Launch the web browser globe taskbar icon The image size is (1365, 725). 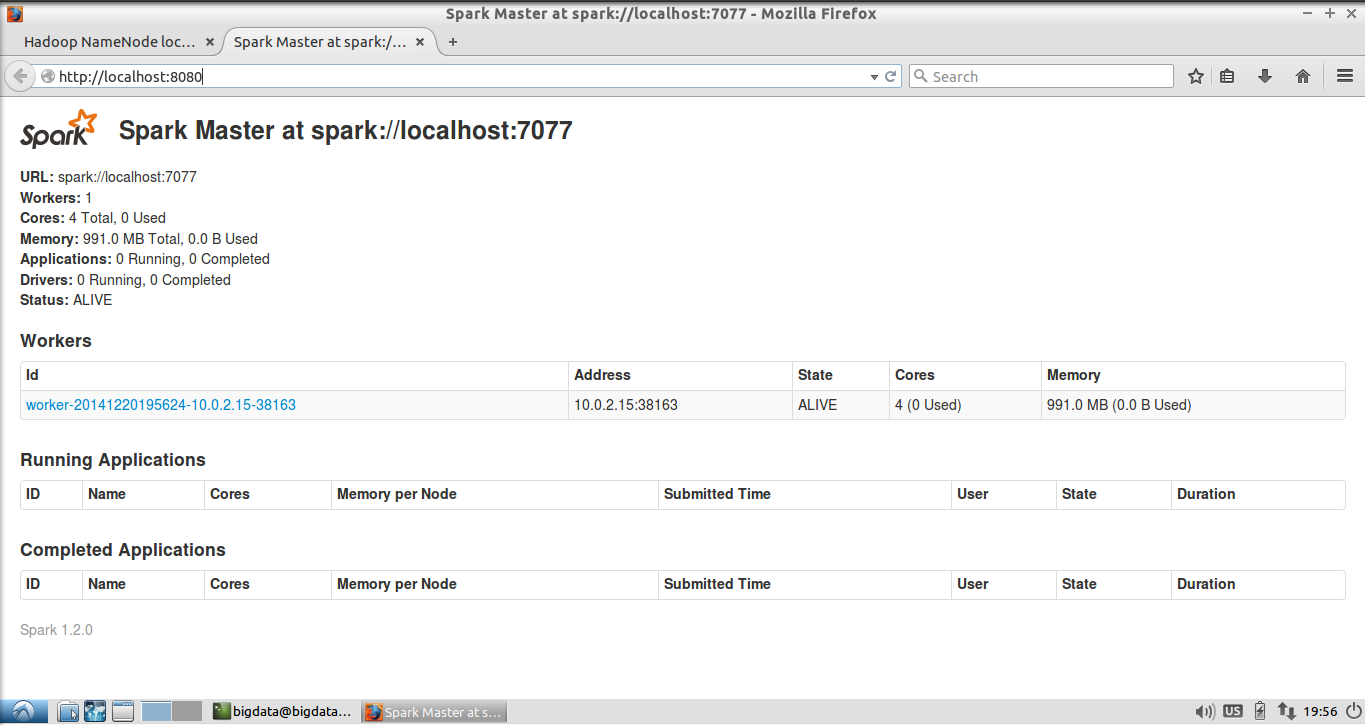coord(95,712)
